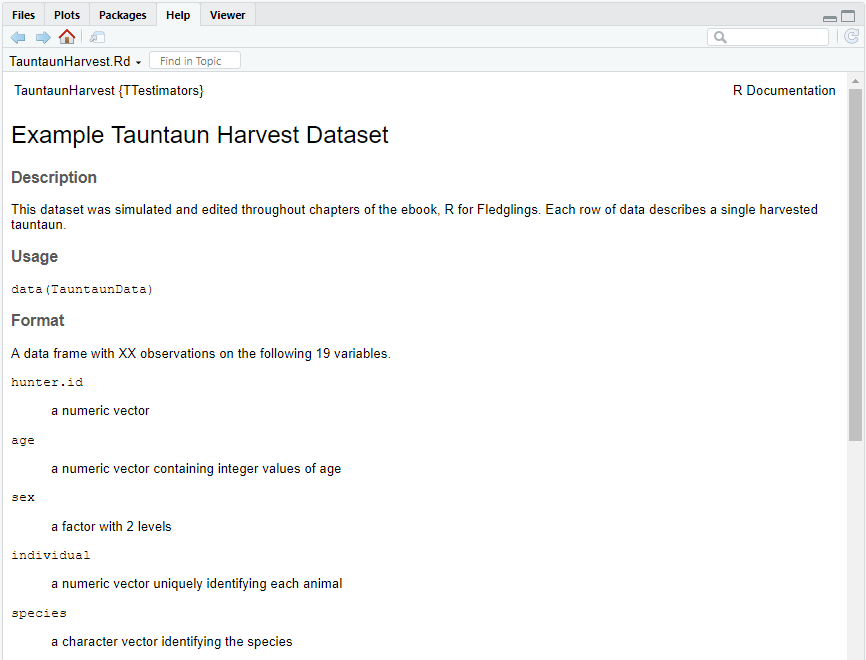The width and height of the screenshot is (866, 660).
Task: Open the Packages tab
Action: (123, 15)
